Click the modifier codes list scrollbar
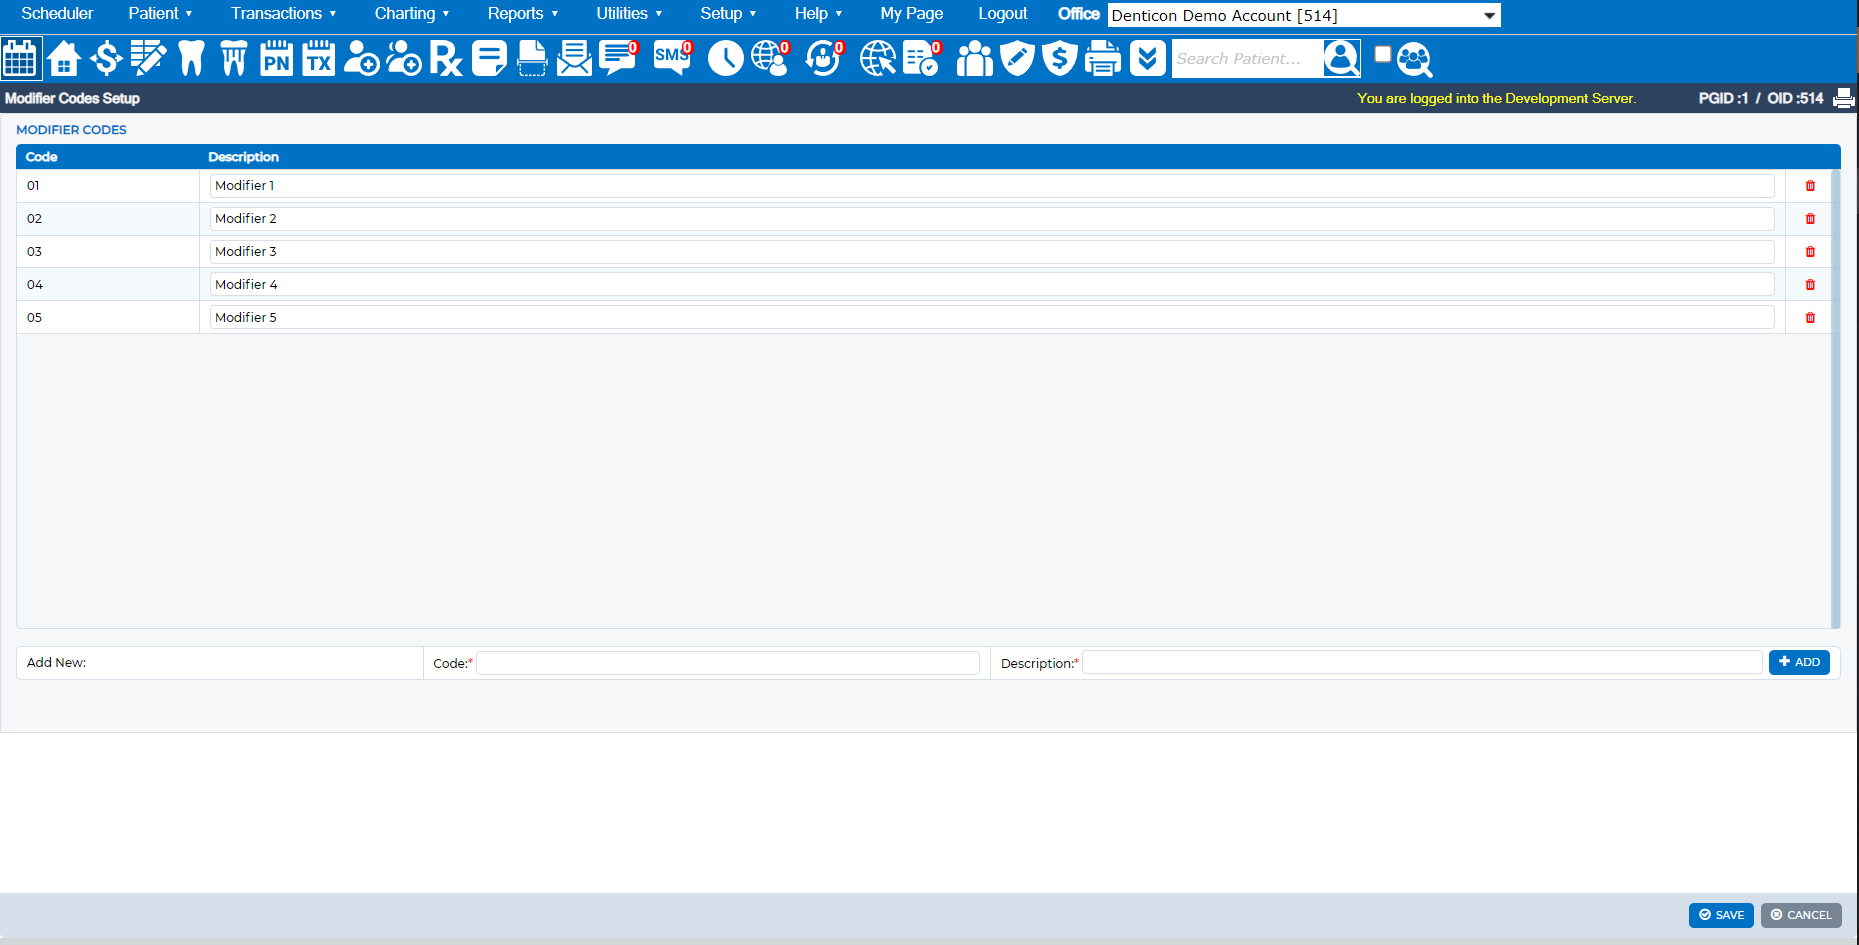Image resolution: width=1859 pixels, height=945 pixels. [x=1835, y=398]
